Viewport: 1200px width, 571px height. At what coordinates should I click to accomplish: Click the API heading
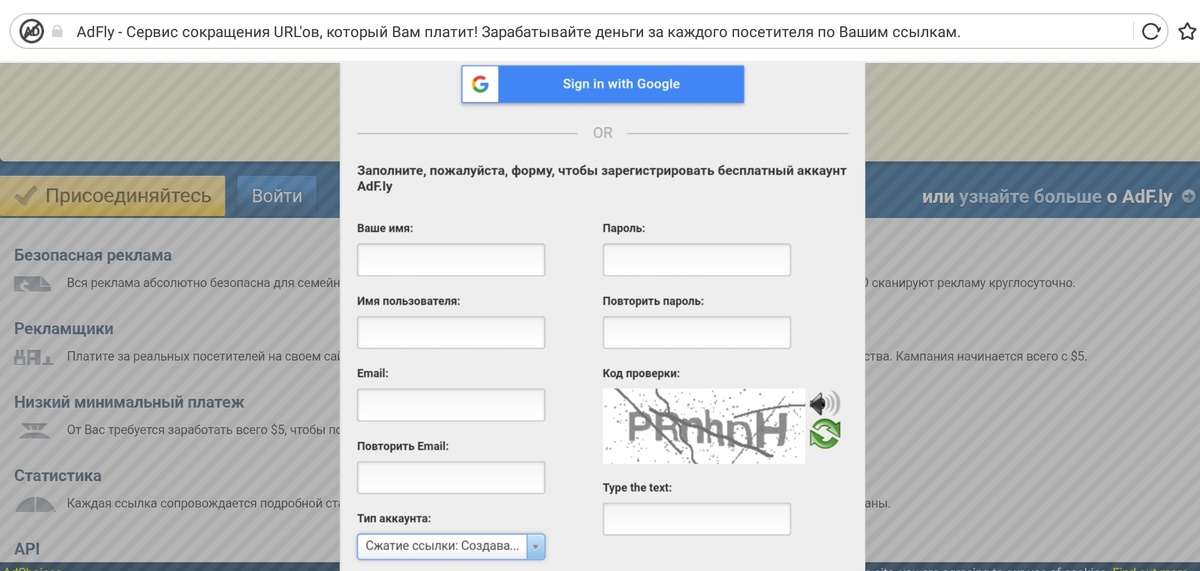coord(27,549)
